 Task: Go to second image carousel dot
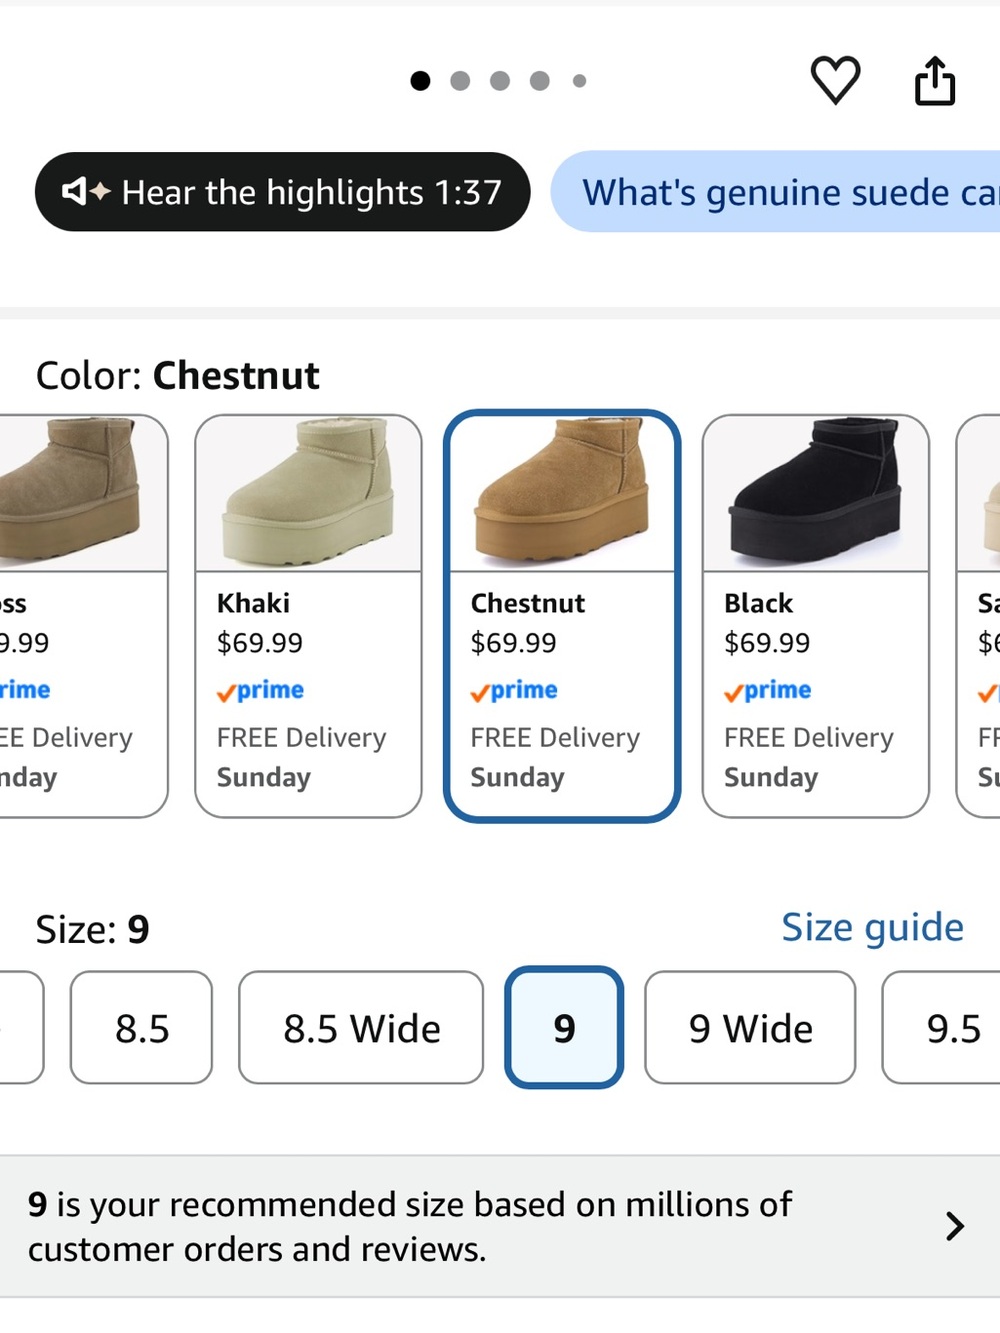click(460, 81)
